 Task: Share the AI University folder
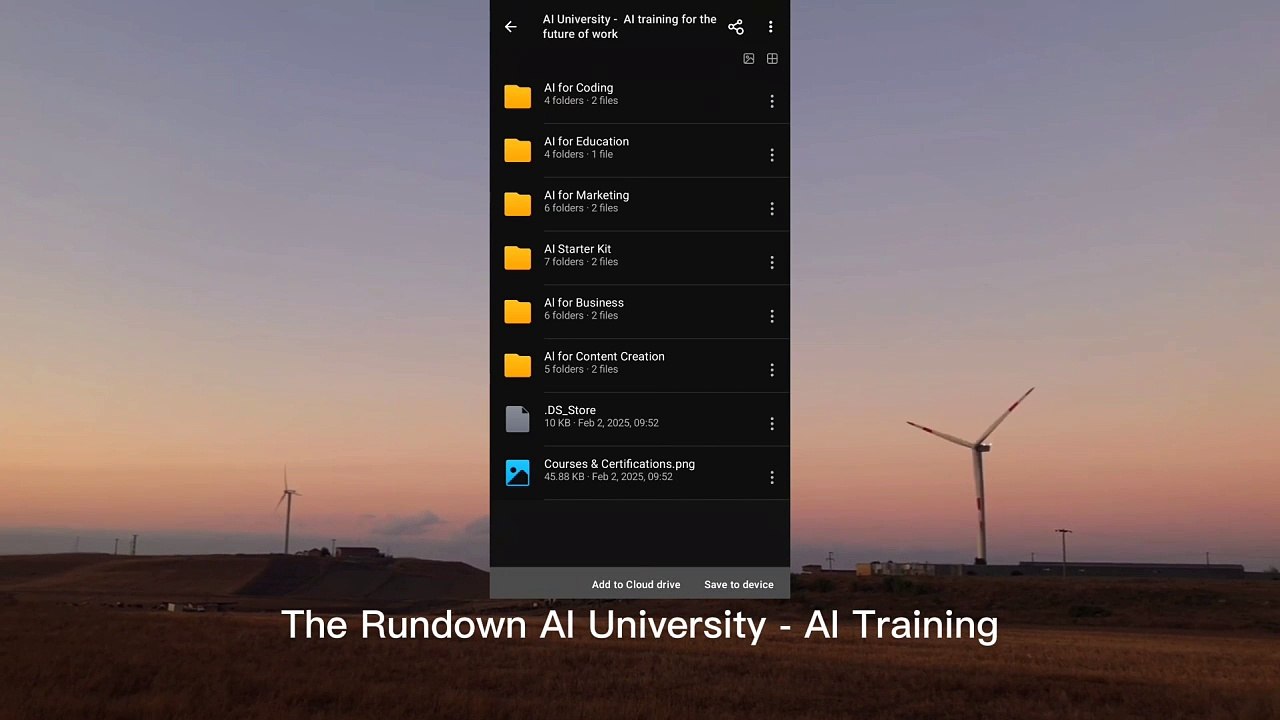pos(736,27)
